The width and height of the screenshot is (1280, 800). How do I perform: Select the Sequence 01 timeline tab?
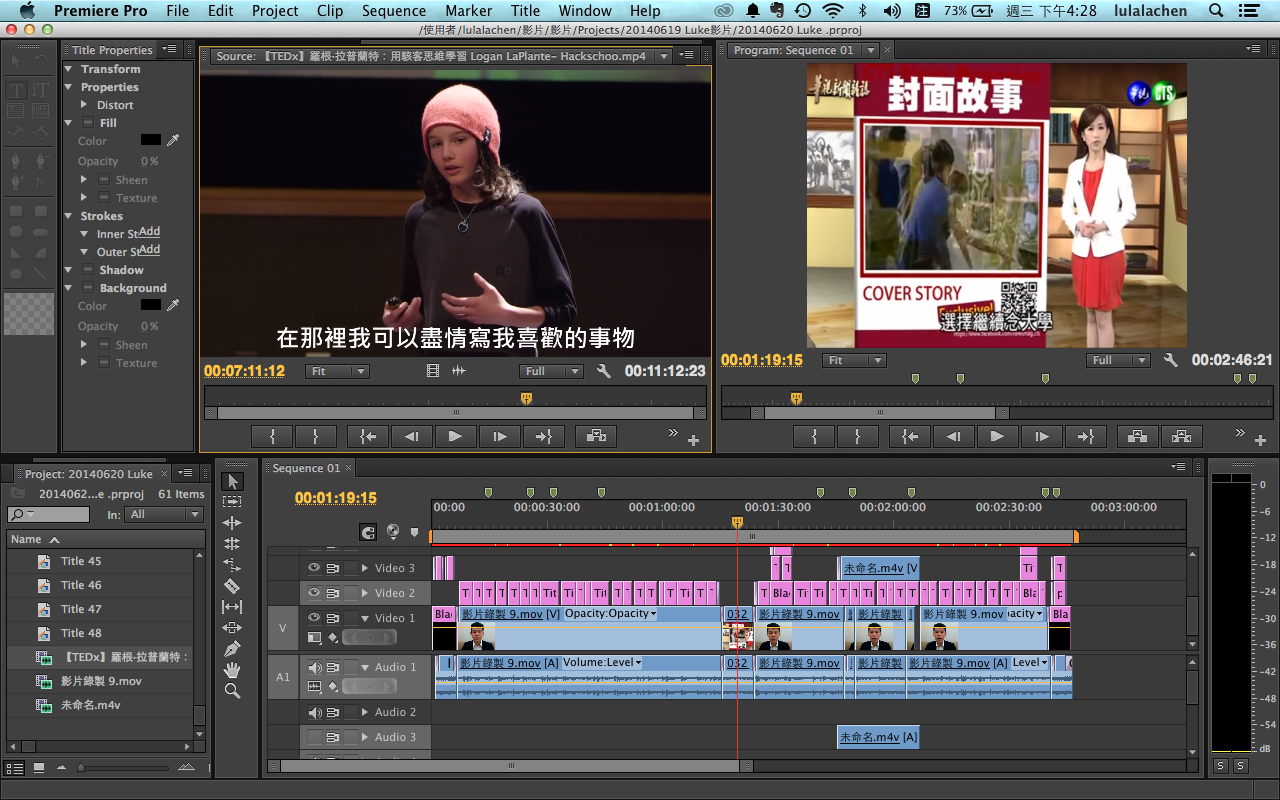[x=306, y=468]
